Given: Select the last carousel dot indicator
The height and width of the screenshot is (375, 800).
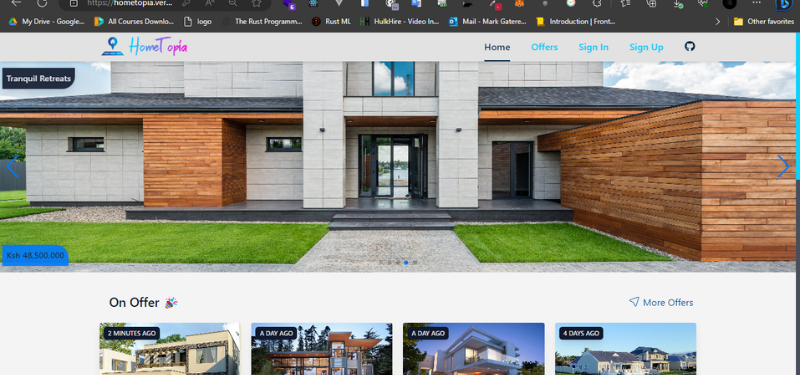Looking at the screenshot, I should [x=415, y=262].
